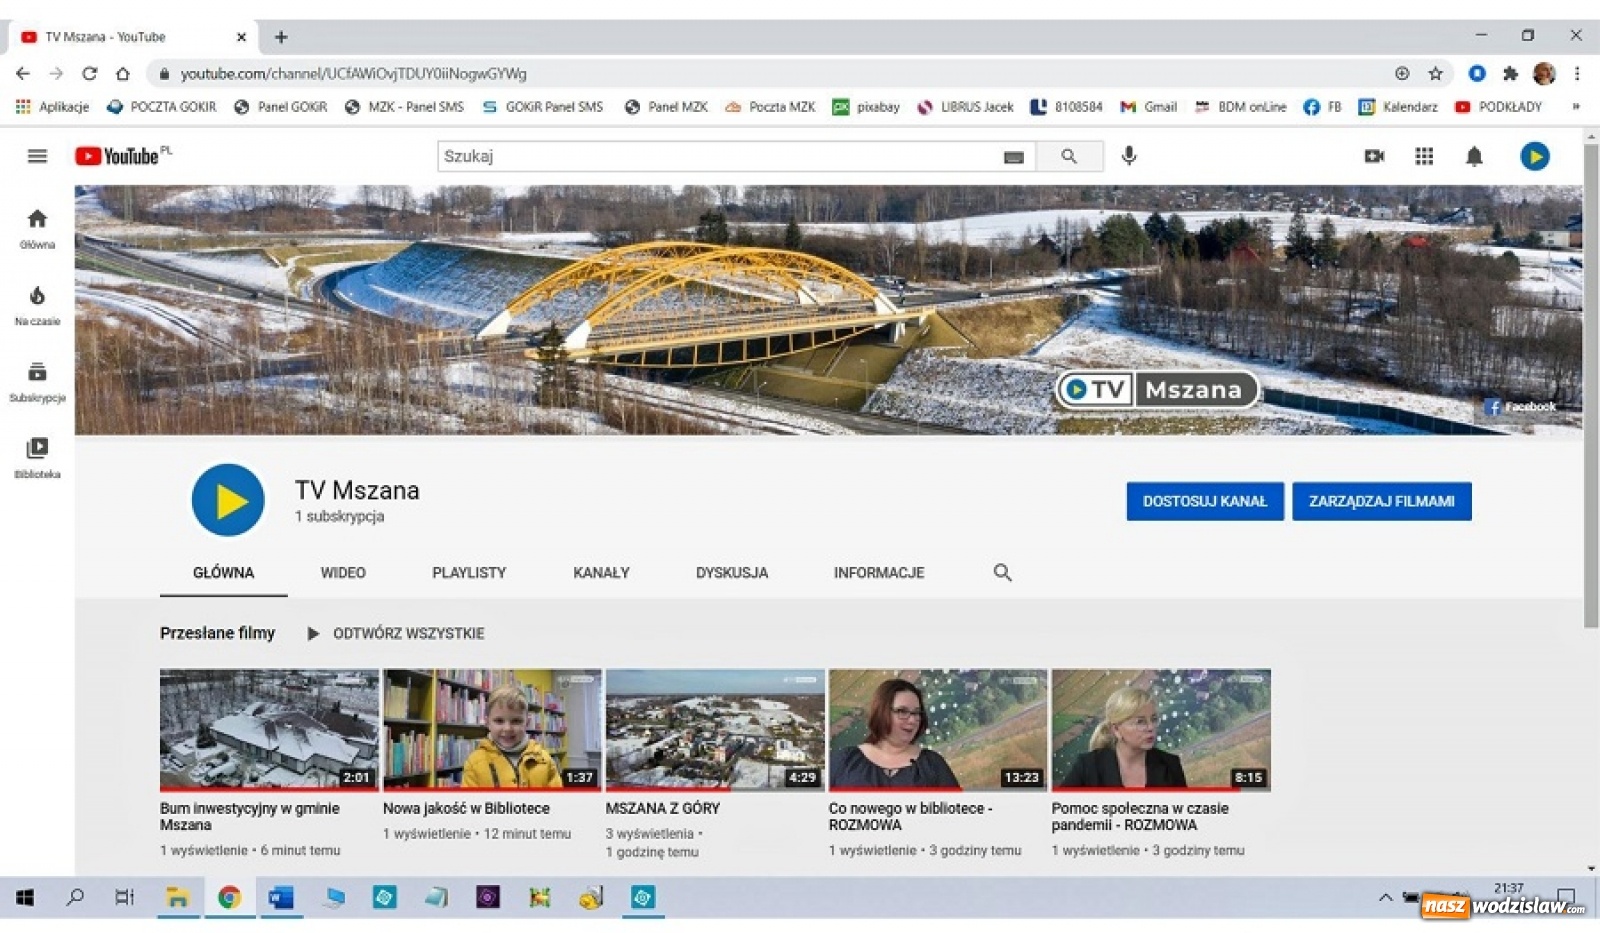1600x933 pixels.
Task: Click the channel search icon next to INFORMACJE
Action: pos(1002,572)
